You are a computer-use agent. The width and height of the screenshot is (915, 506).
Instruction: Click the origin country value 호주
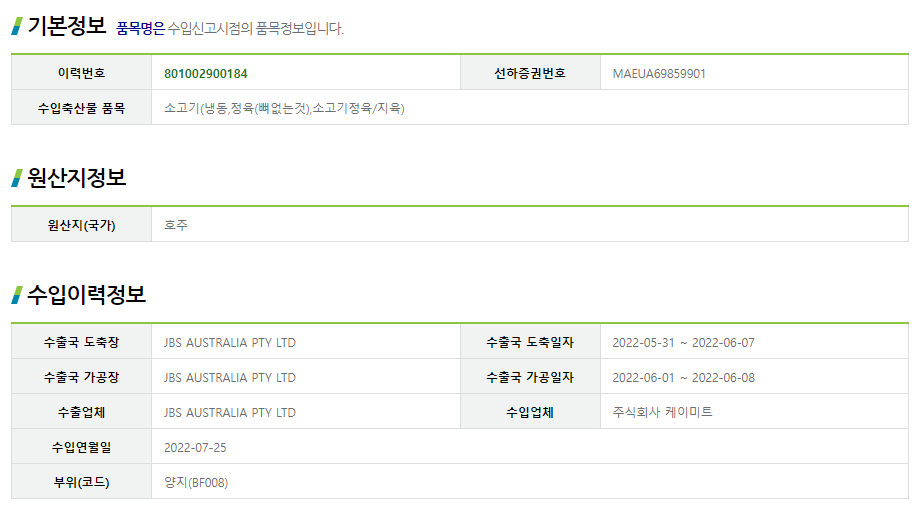(176, 225)
